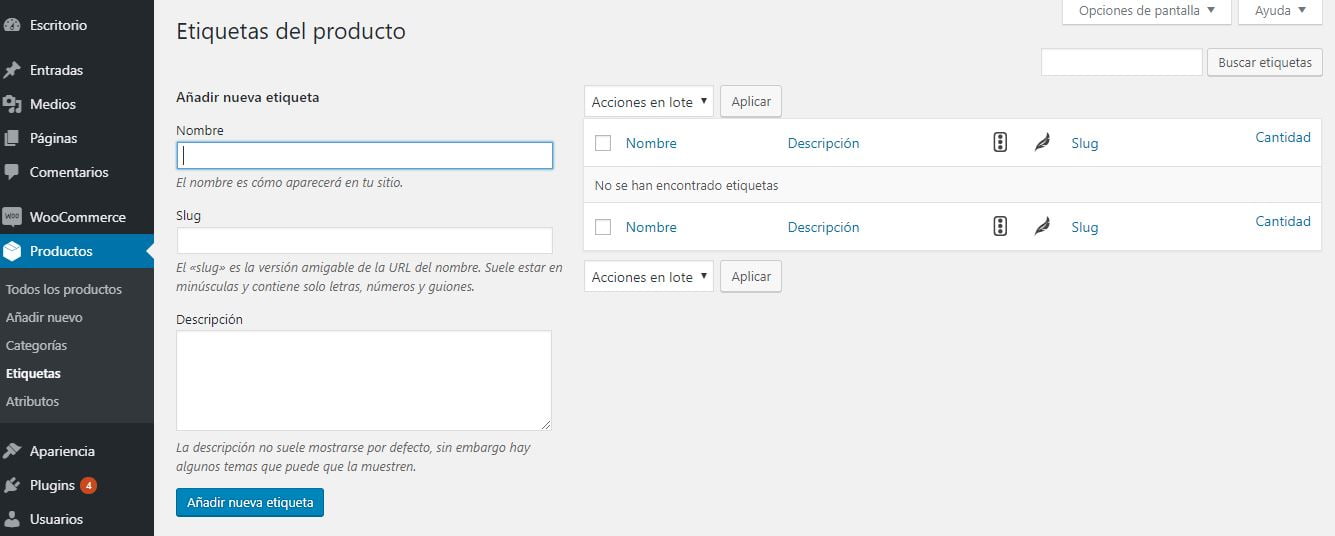
Task: Click the Comentarios speech bubble icon
Action: coord(12,172)
